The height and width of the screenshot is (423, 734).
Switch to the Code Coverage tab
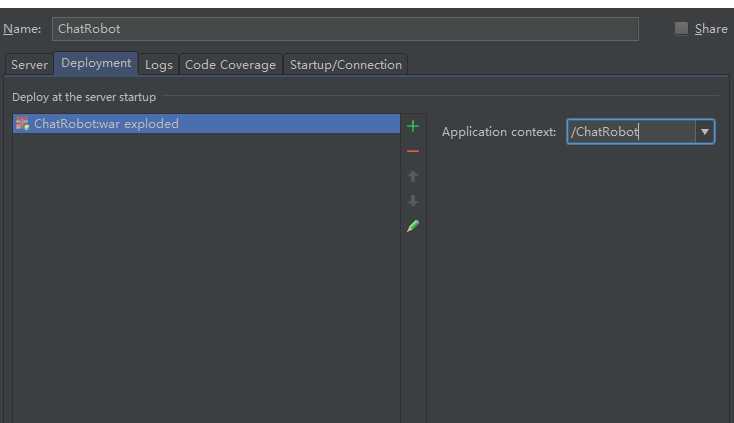coord(230,65)
